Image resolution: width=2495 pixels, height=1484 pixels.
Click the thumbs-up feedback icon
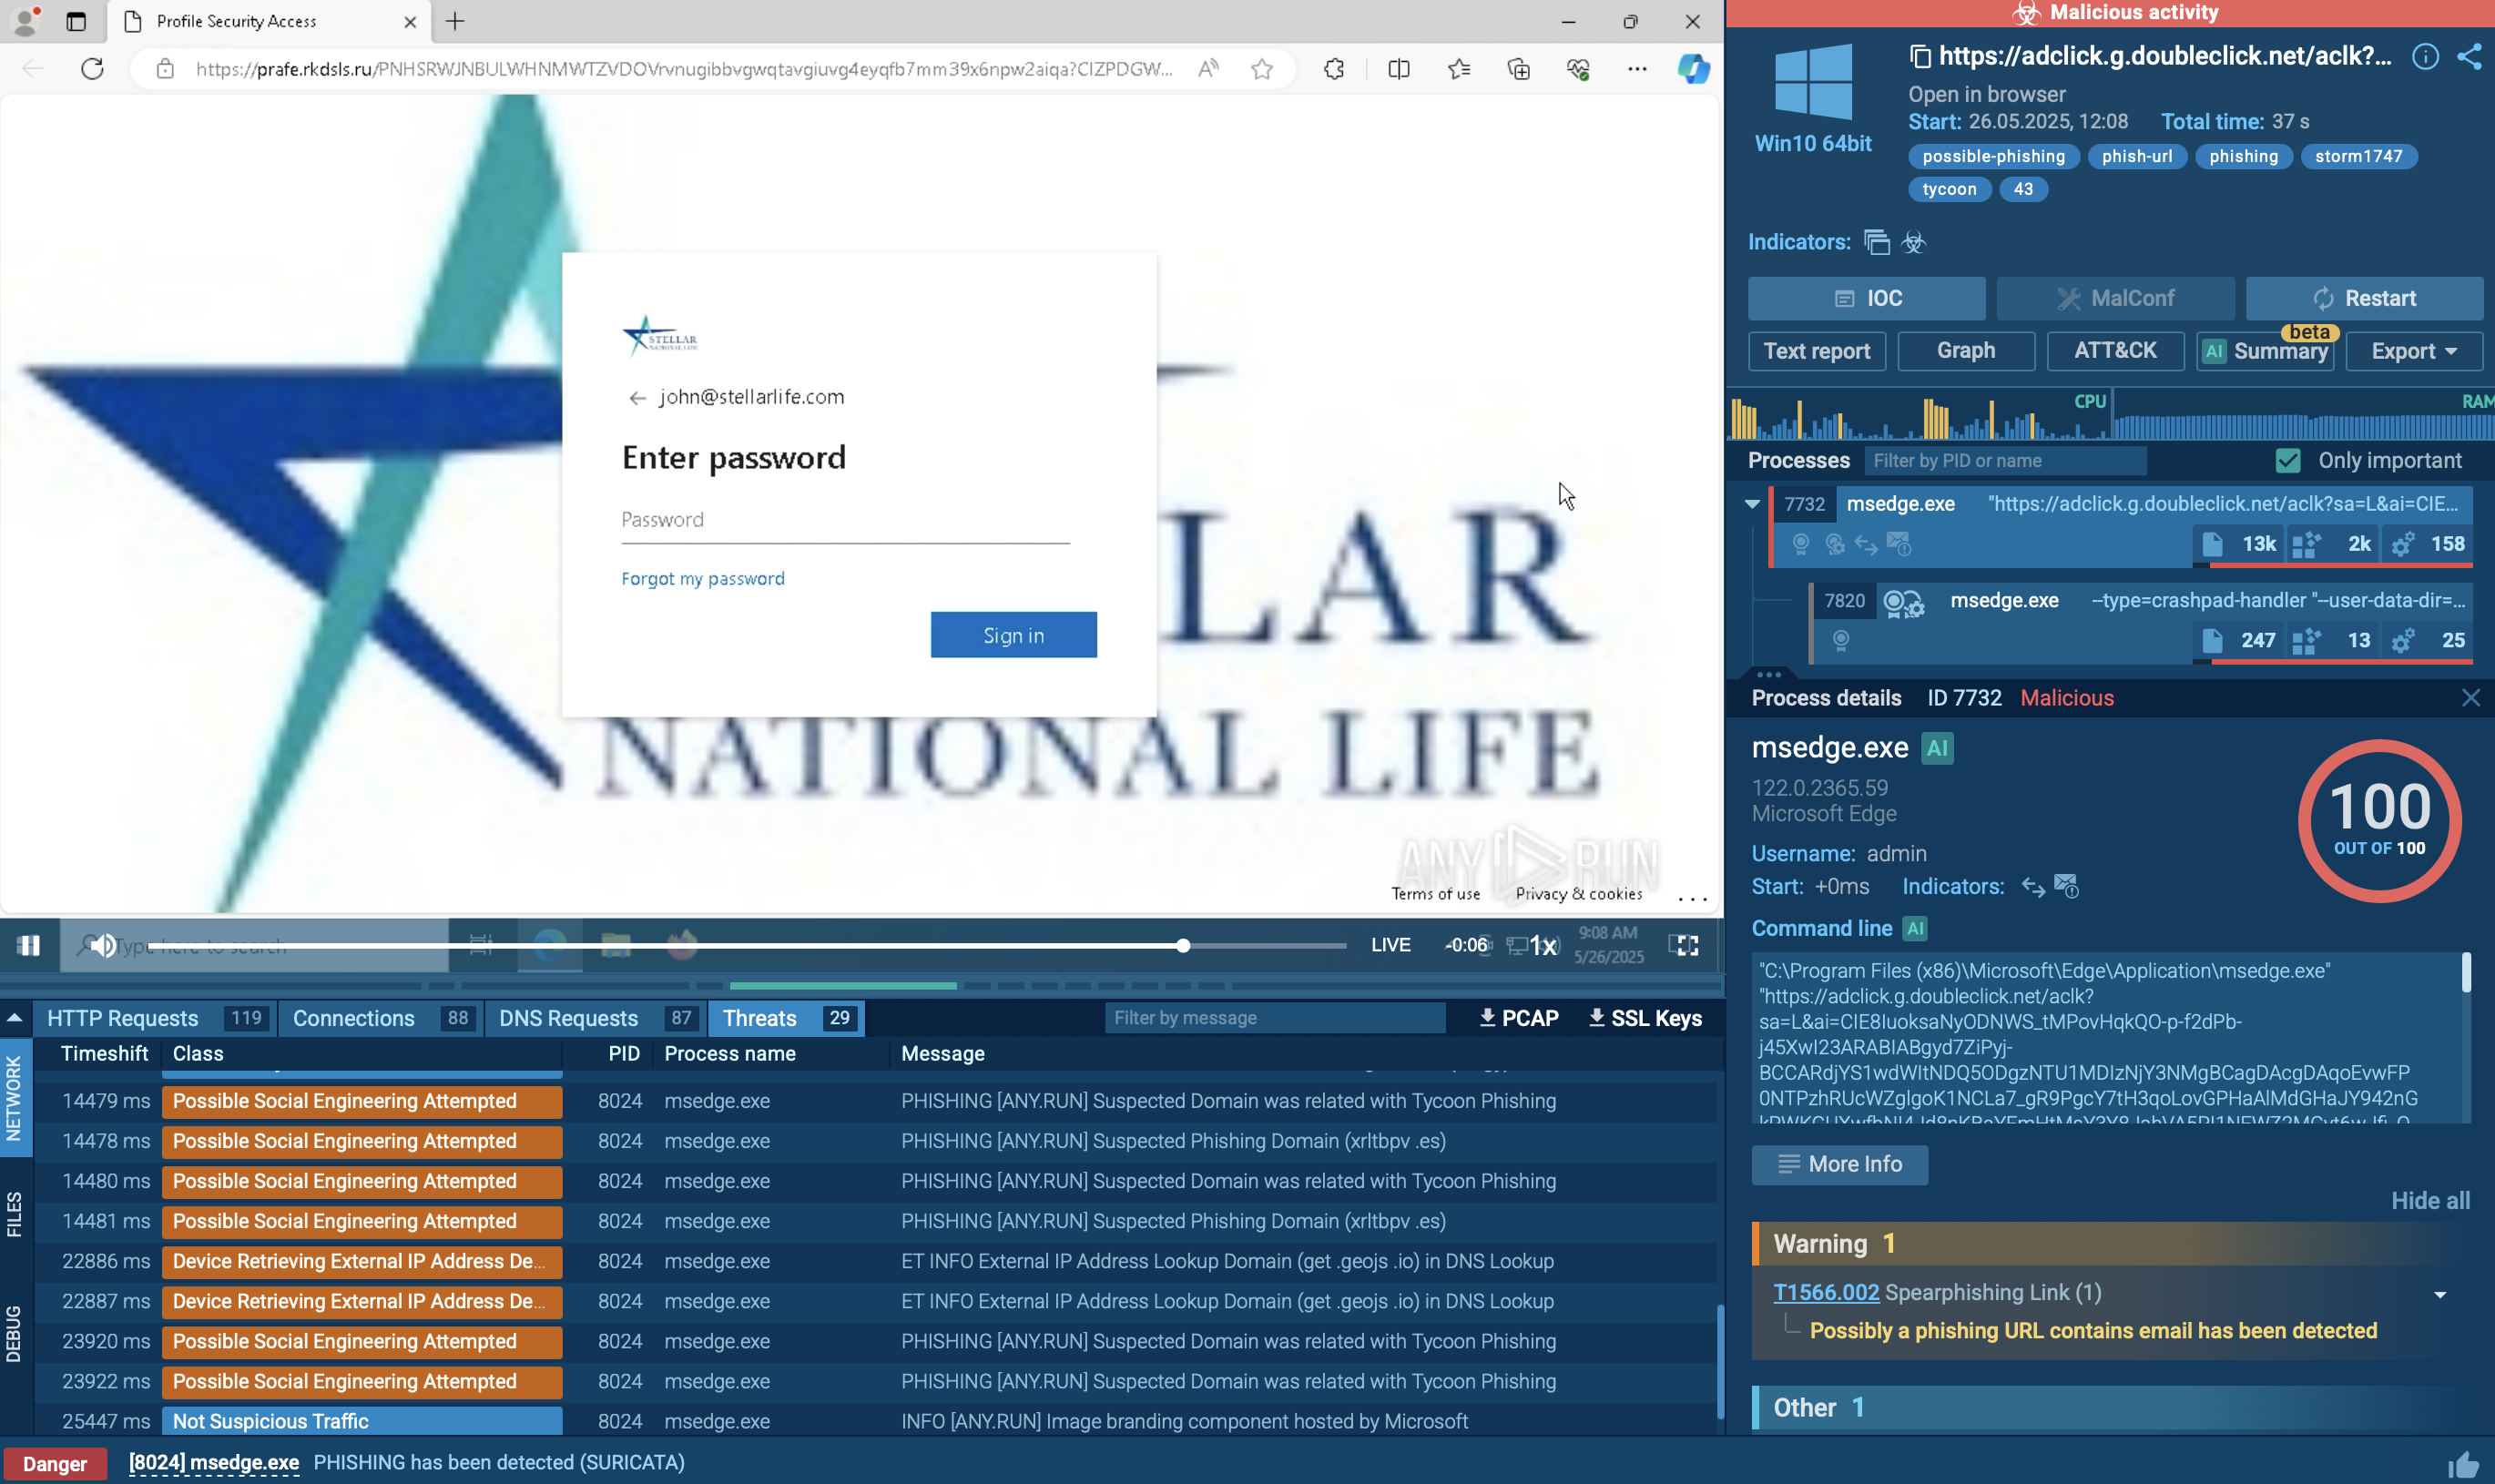pos(2463,1464)
